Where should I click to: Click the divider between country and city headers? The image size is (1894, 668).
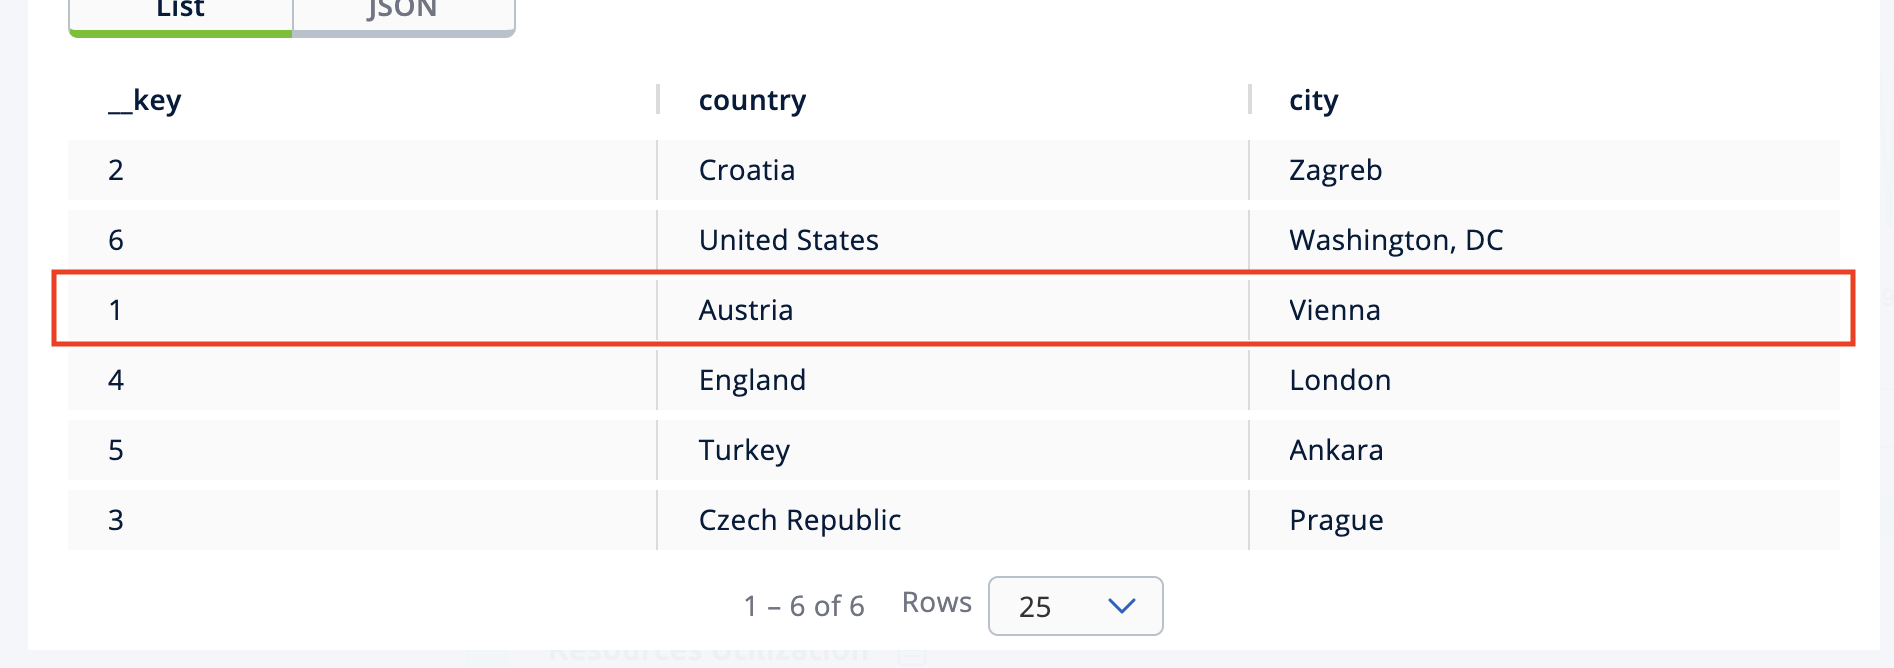(x=1250, y=100)
